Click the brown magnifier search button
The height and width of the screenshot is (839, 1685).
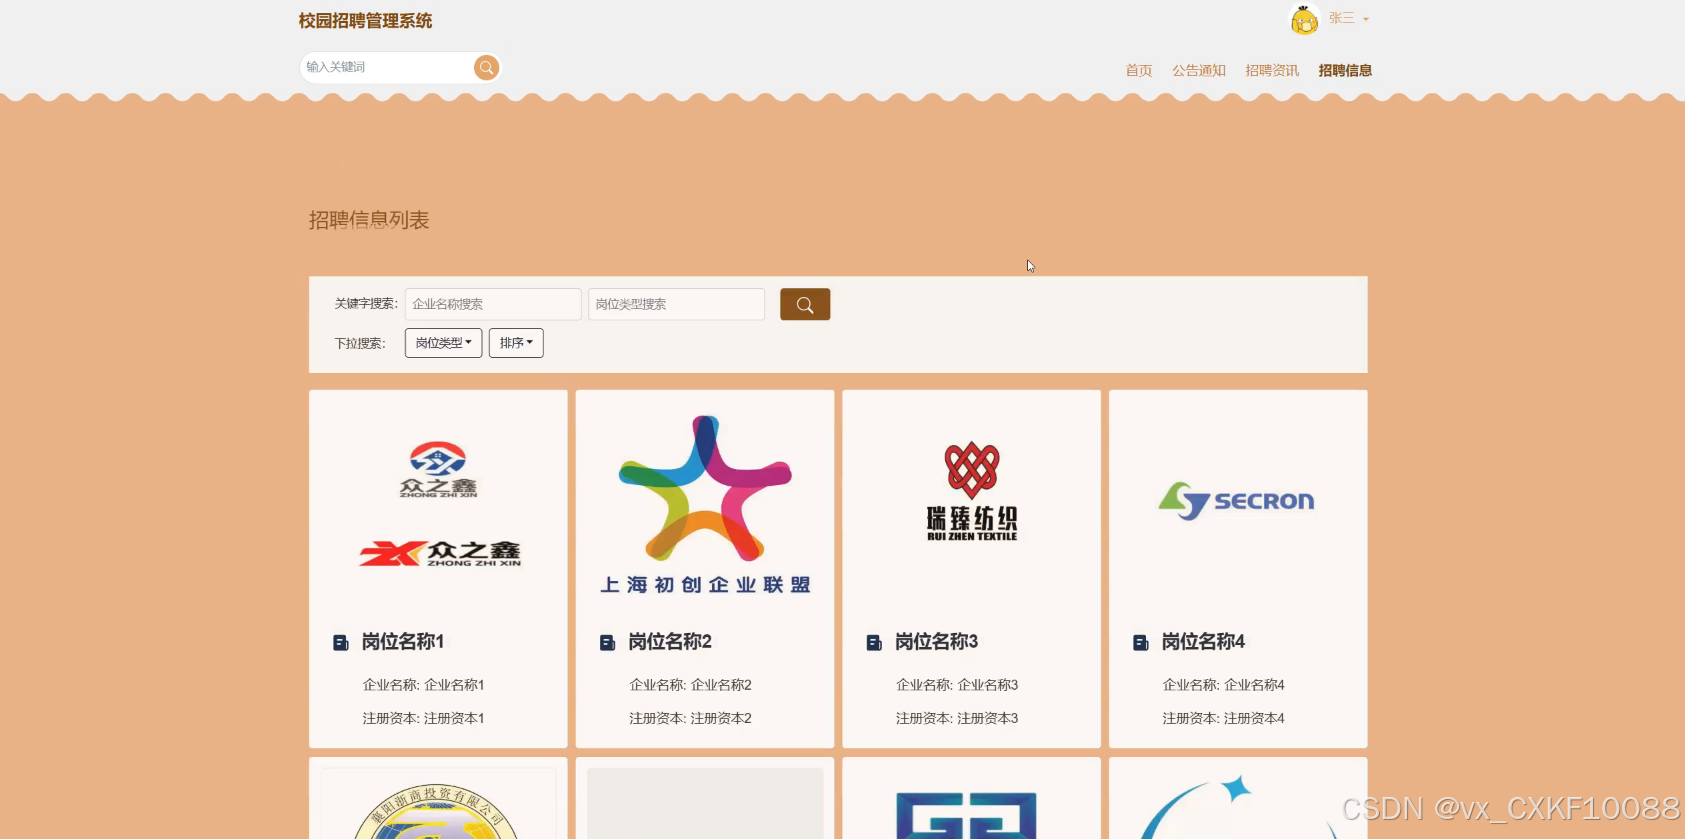point(805,304)
